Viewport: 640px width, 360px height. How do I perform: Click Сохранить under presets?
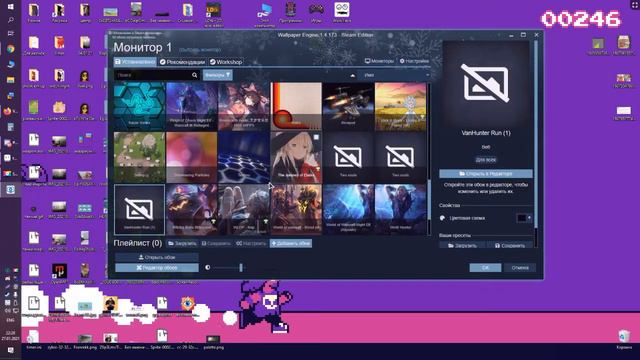509,245
